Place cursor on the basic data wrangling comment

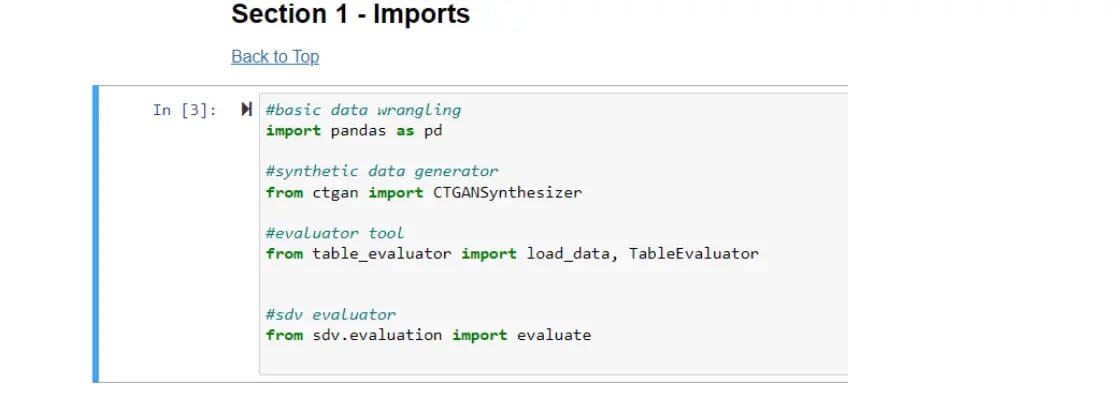(363, 110)
